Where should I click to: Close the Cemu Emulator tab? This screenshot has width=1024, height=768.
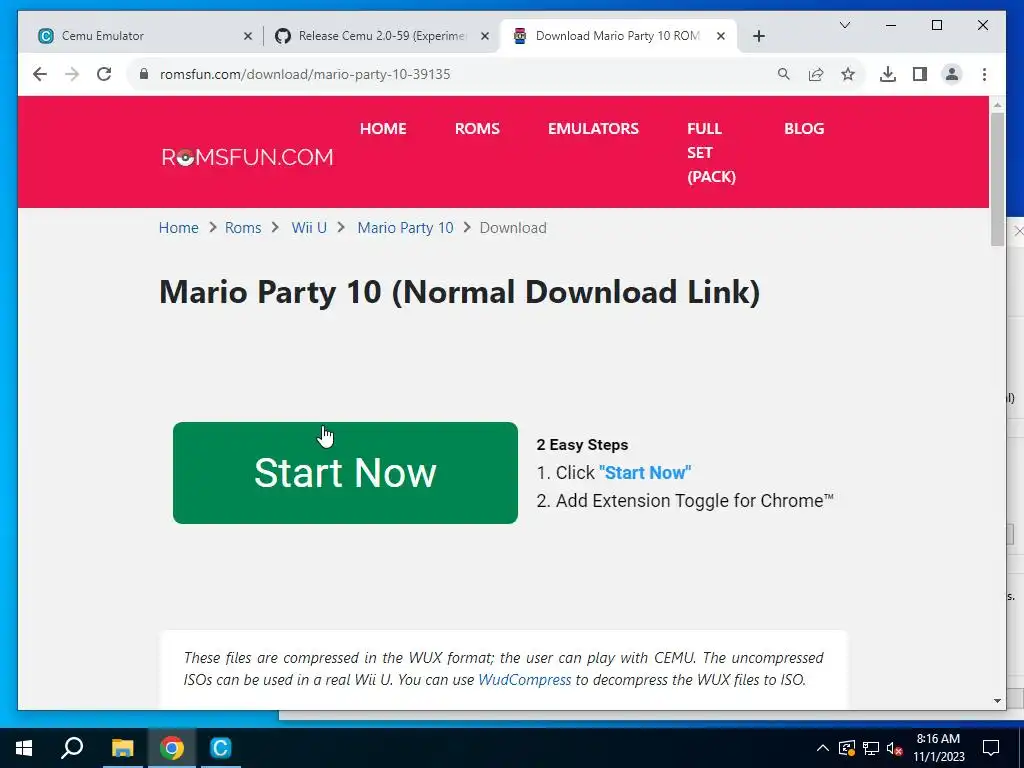point(248,36)
